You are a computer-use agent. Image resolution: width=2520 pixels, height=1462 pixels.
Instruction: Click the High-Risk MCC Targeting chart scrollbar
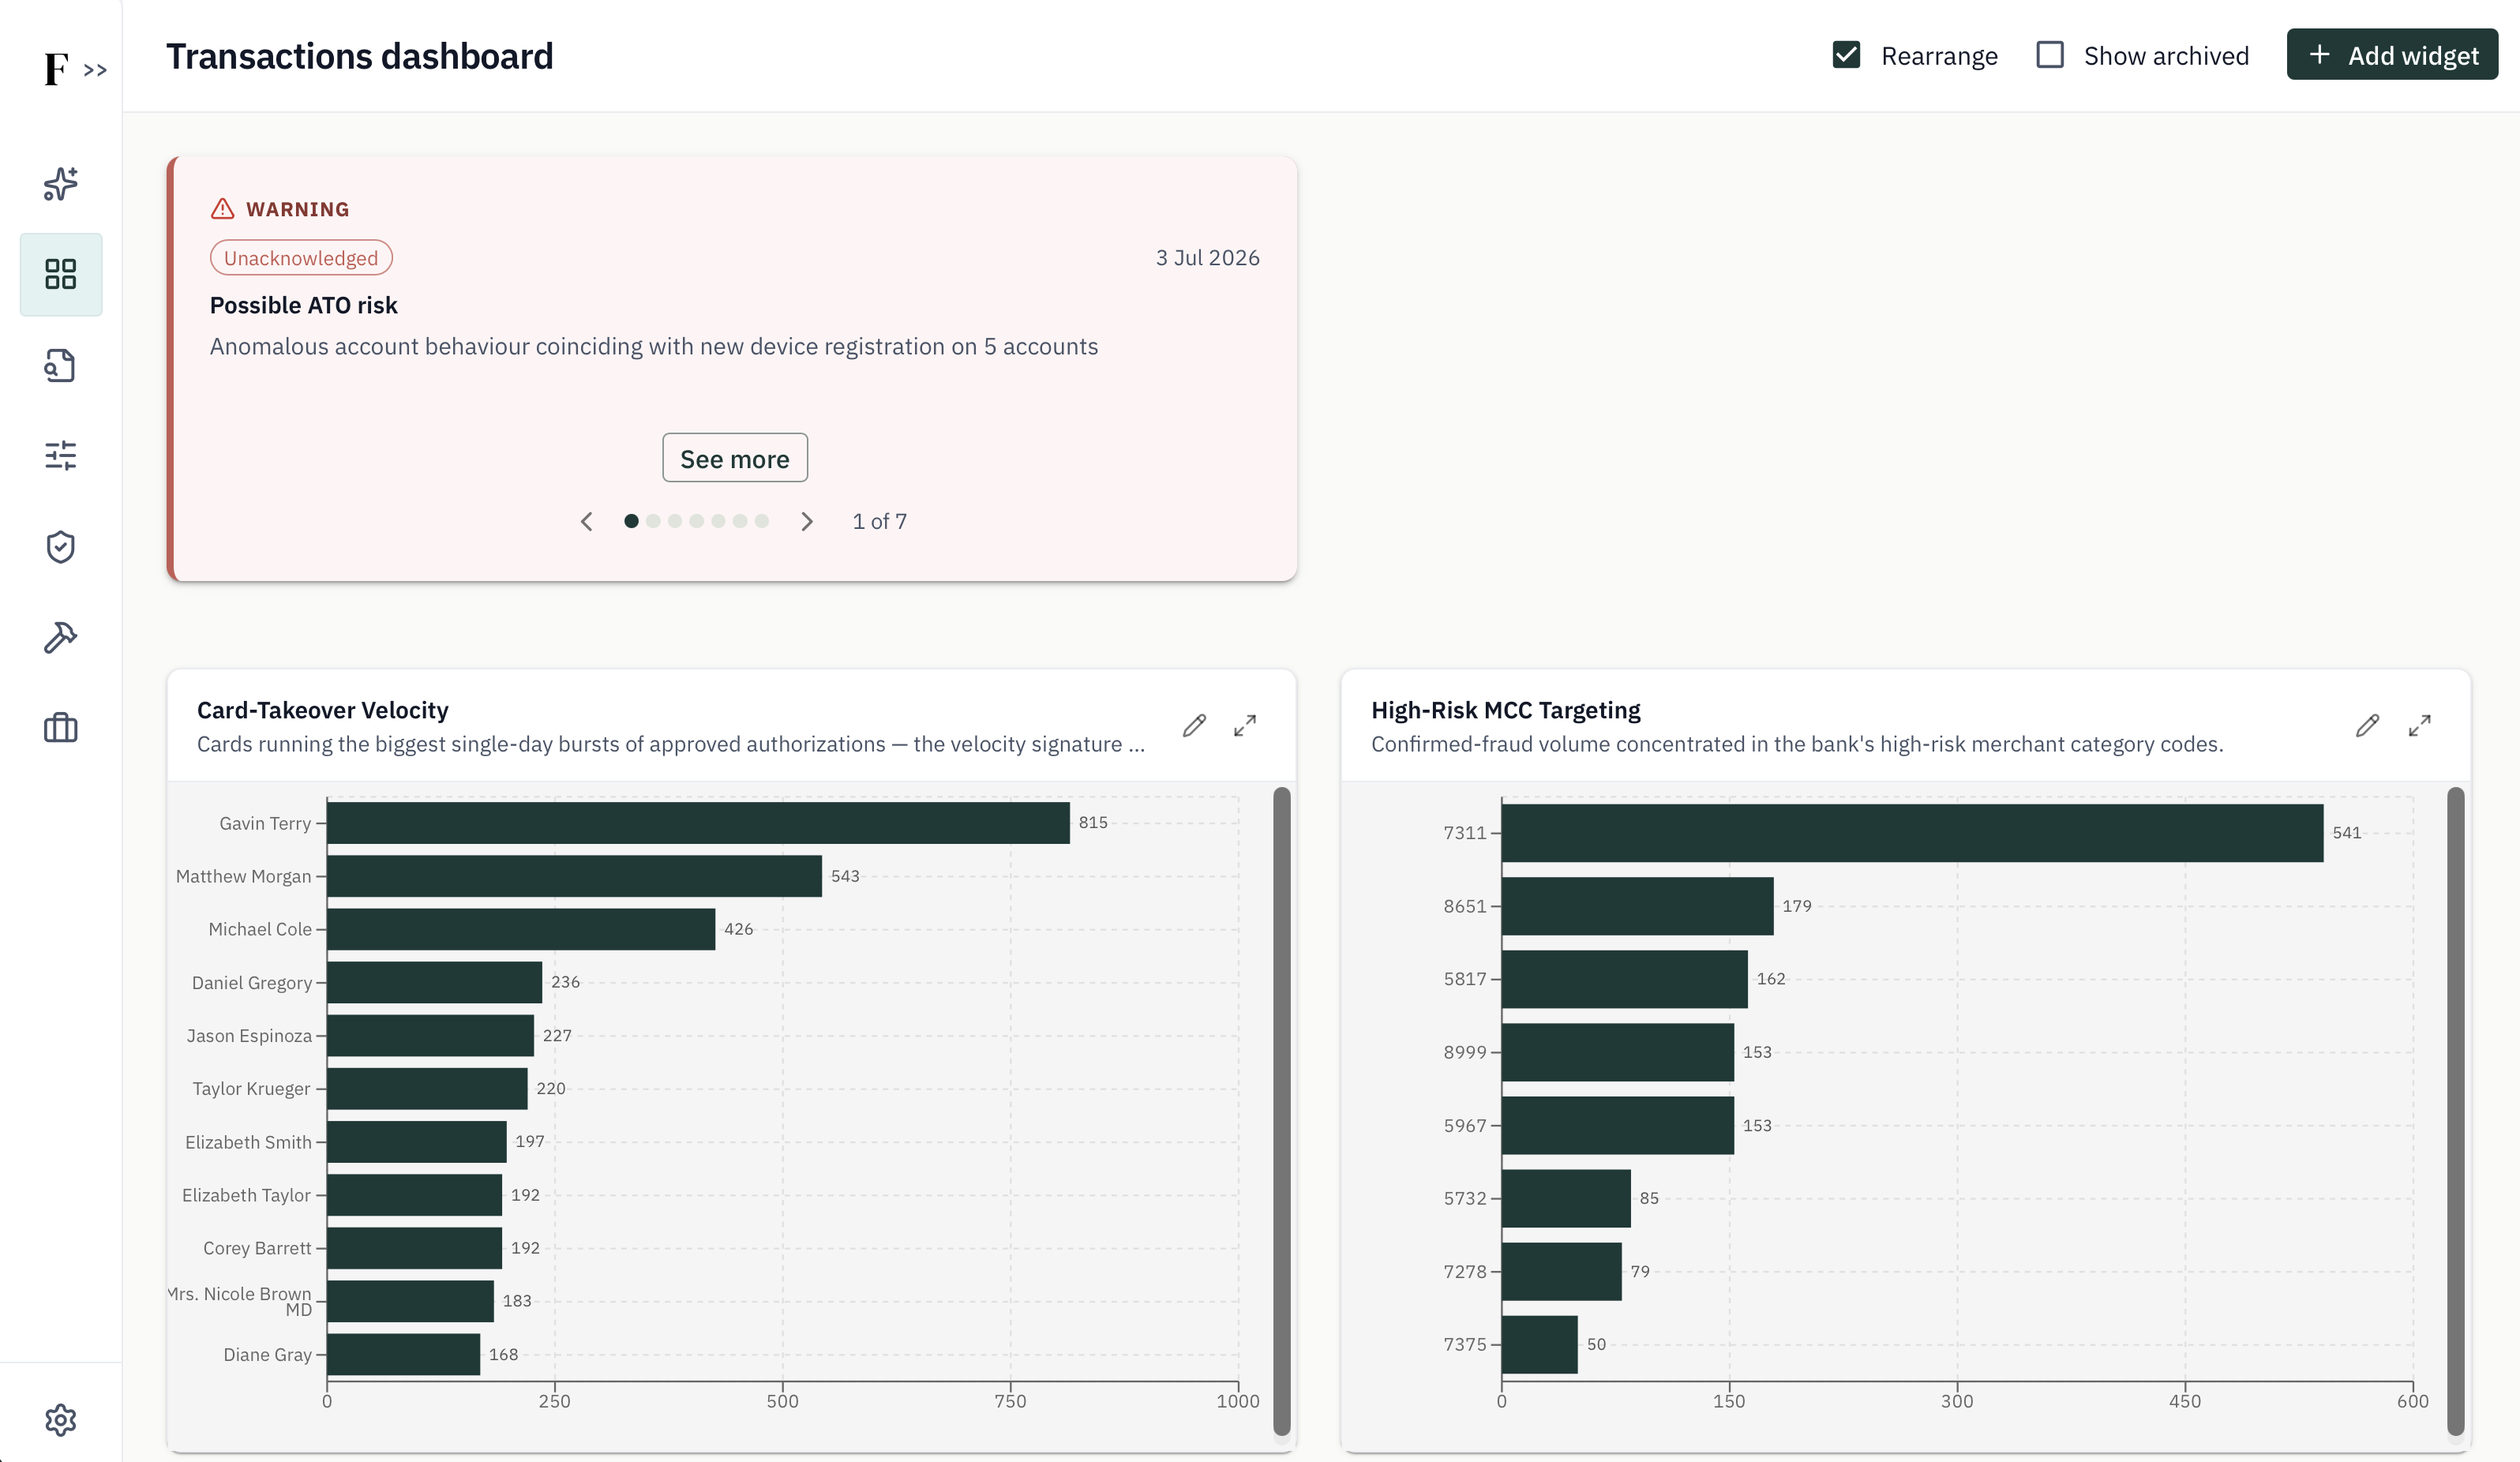(2455, 1111)
